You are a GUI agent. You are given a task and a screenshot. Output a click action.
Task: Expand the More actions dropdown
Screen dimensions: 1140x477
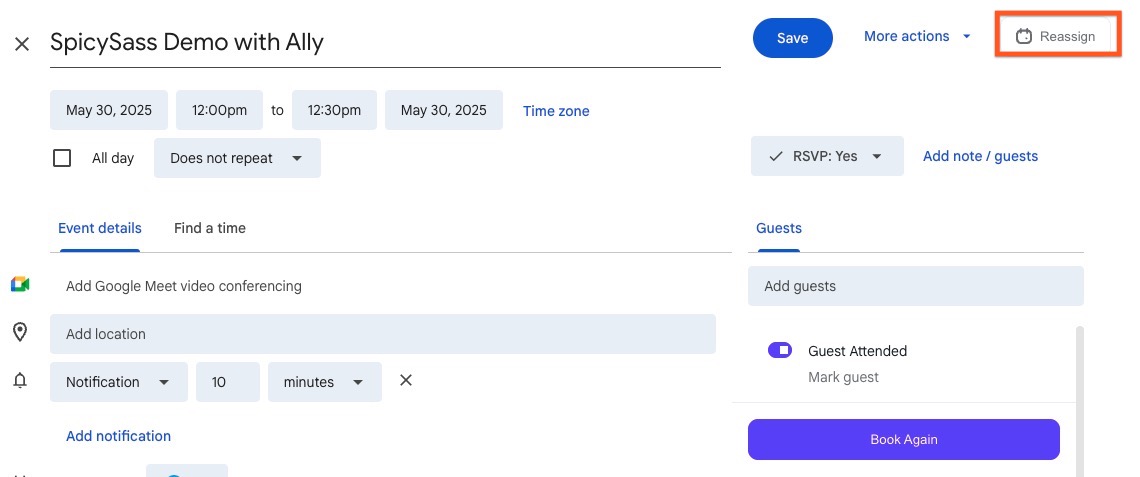[x=918, y=36]
